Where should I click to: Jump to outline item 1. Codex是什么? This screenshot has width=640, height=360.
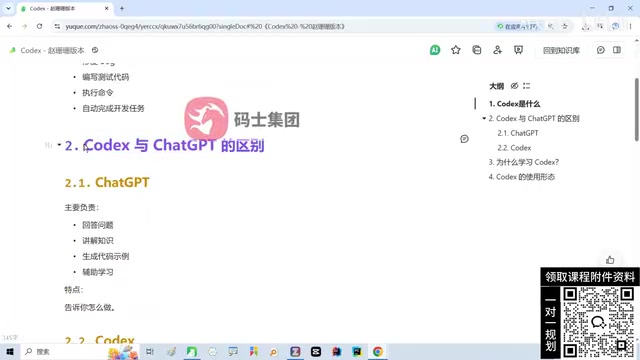[x=514, y=104]
